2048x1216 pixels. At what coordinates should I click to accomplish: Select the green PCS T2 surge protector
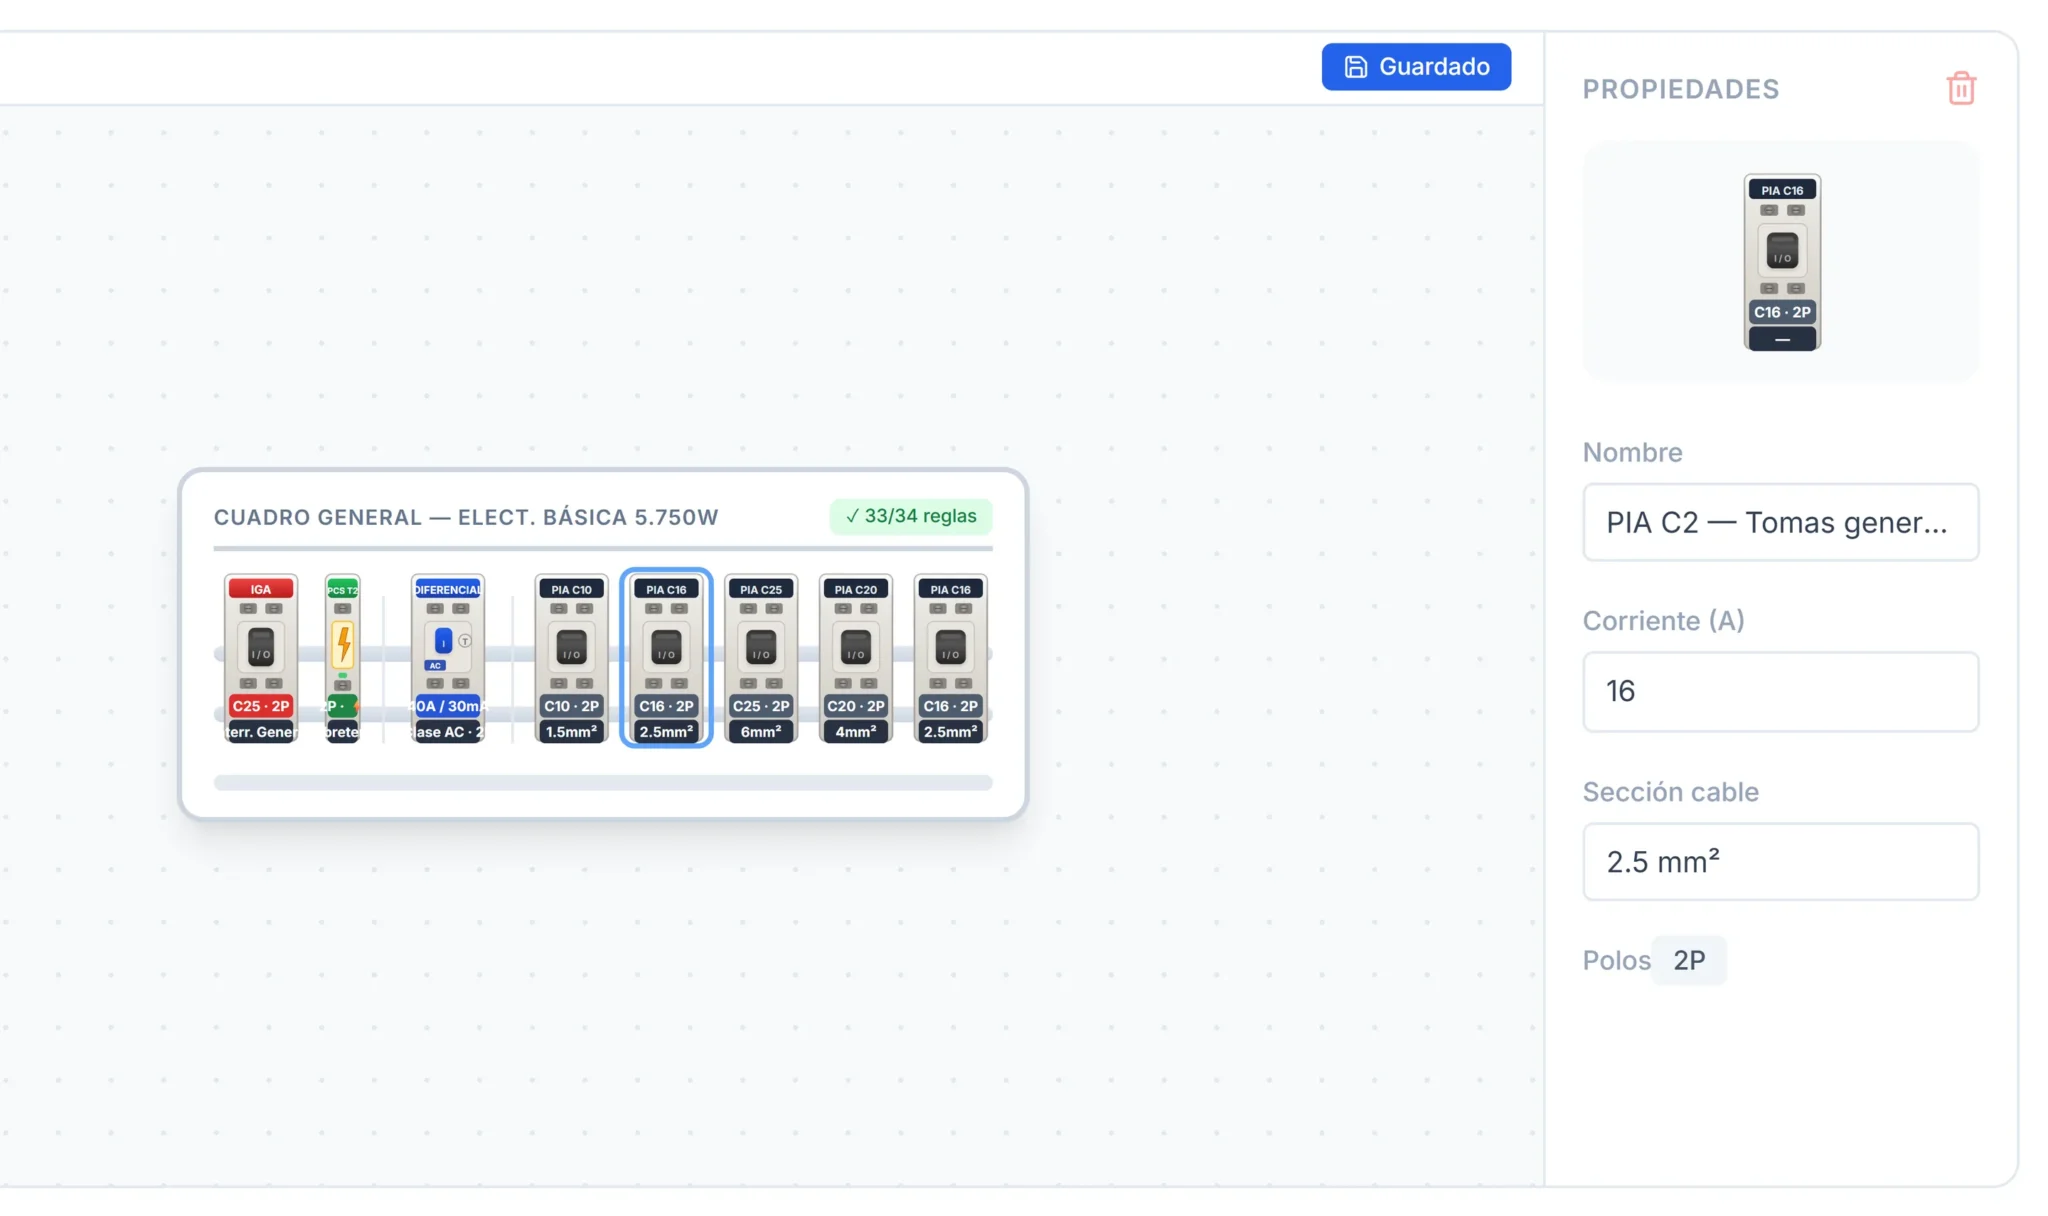point(342,658)
